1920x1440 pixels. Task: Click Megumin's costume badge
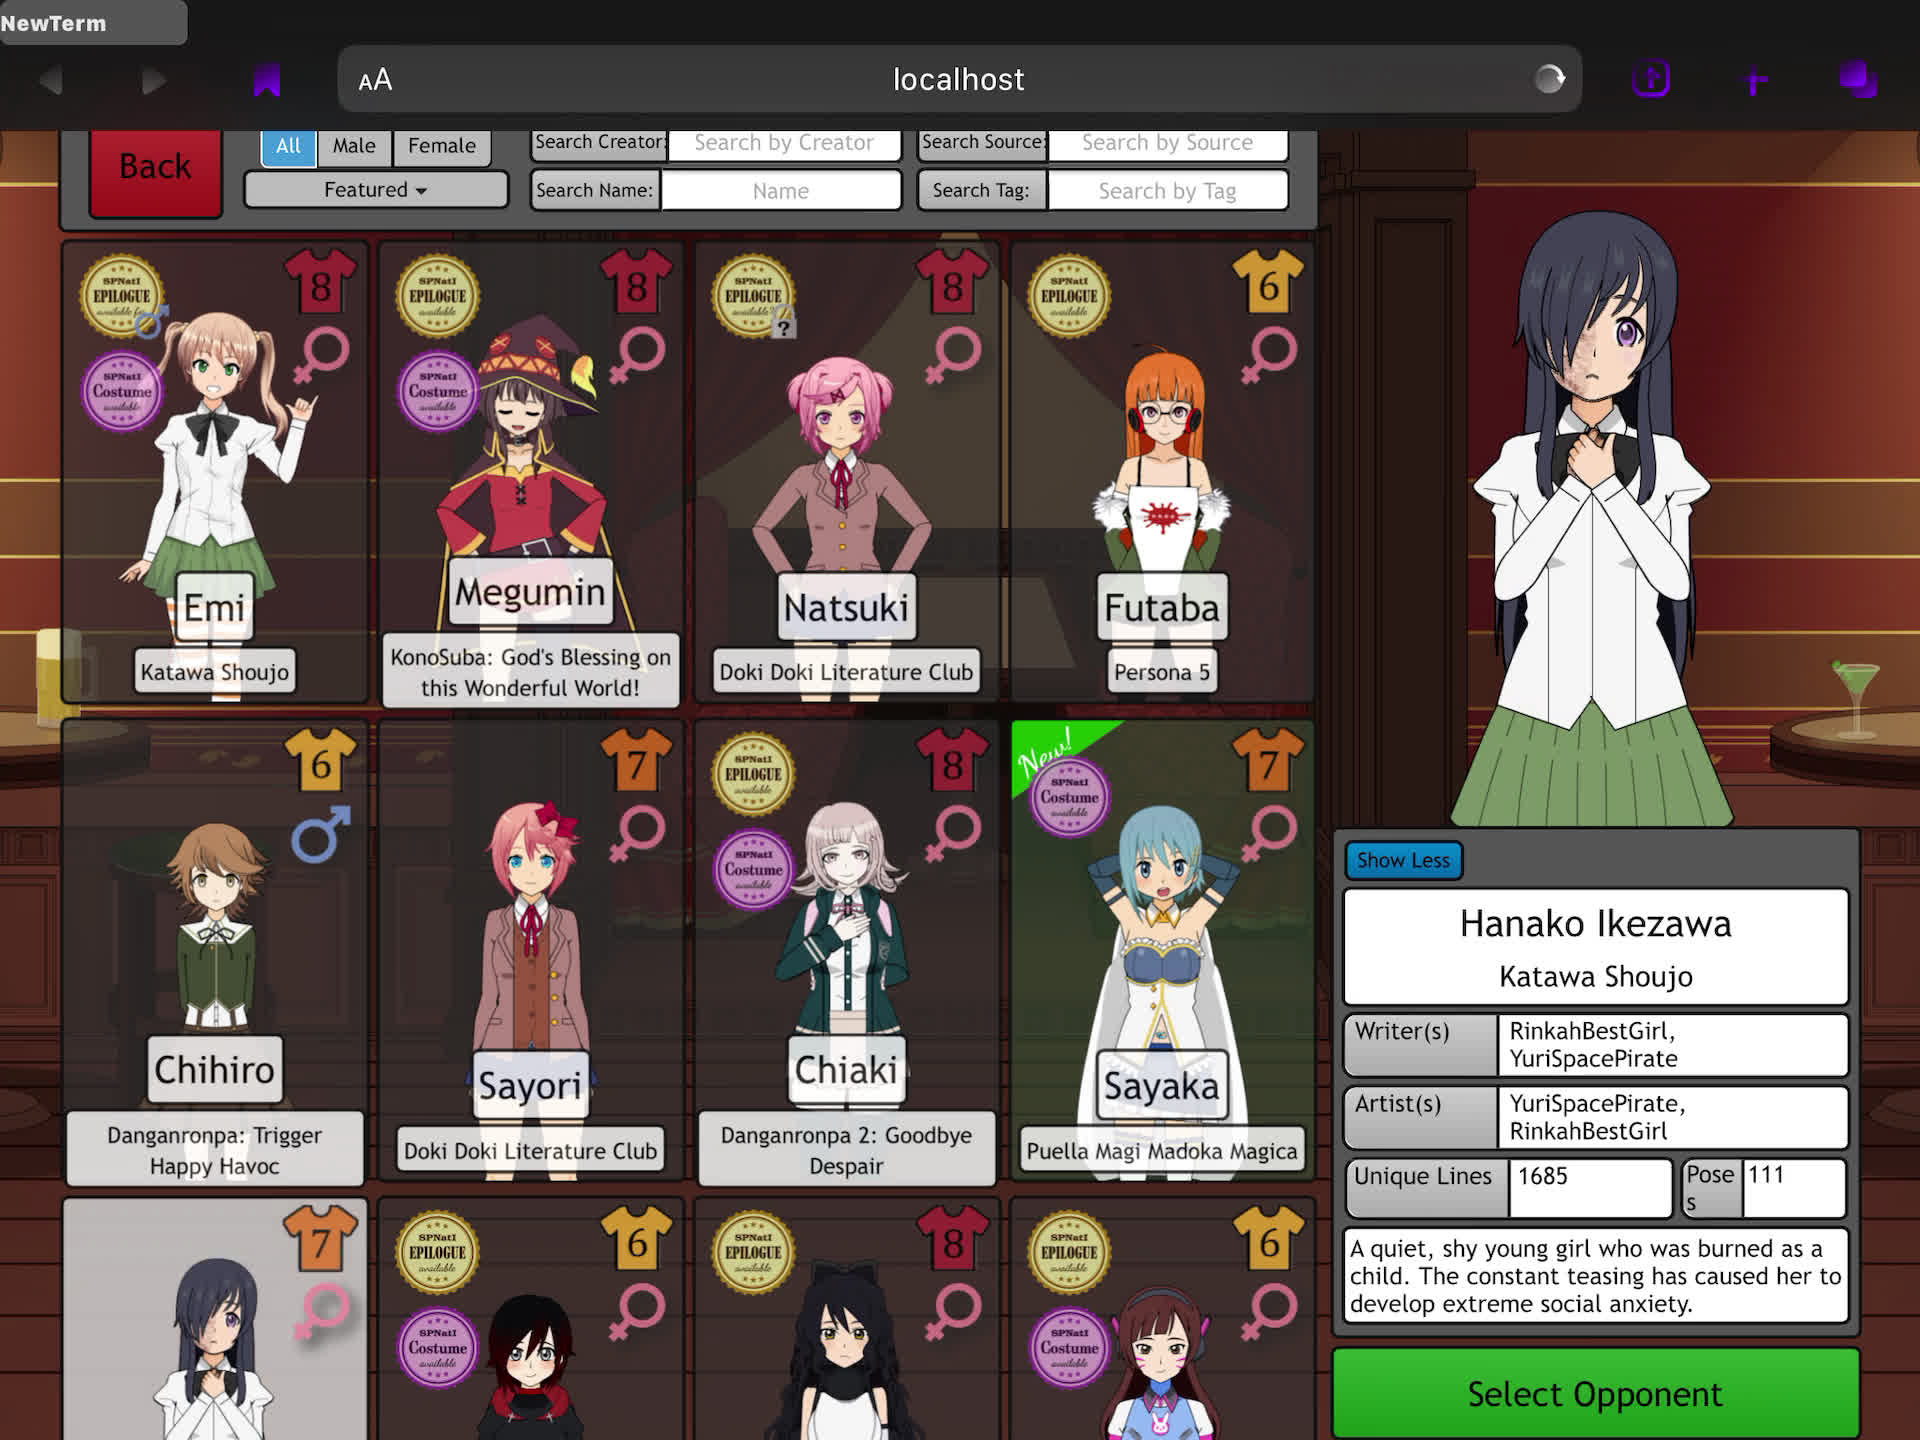[x=438, y=392]
